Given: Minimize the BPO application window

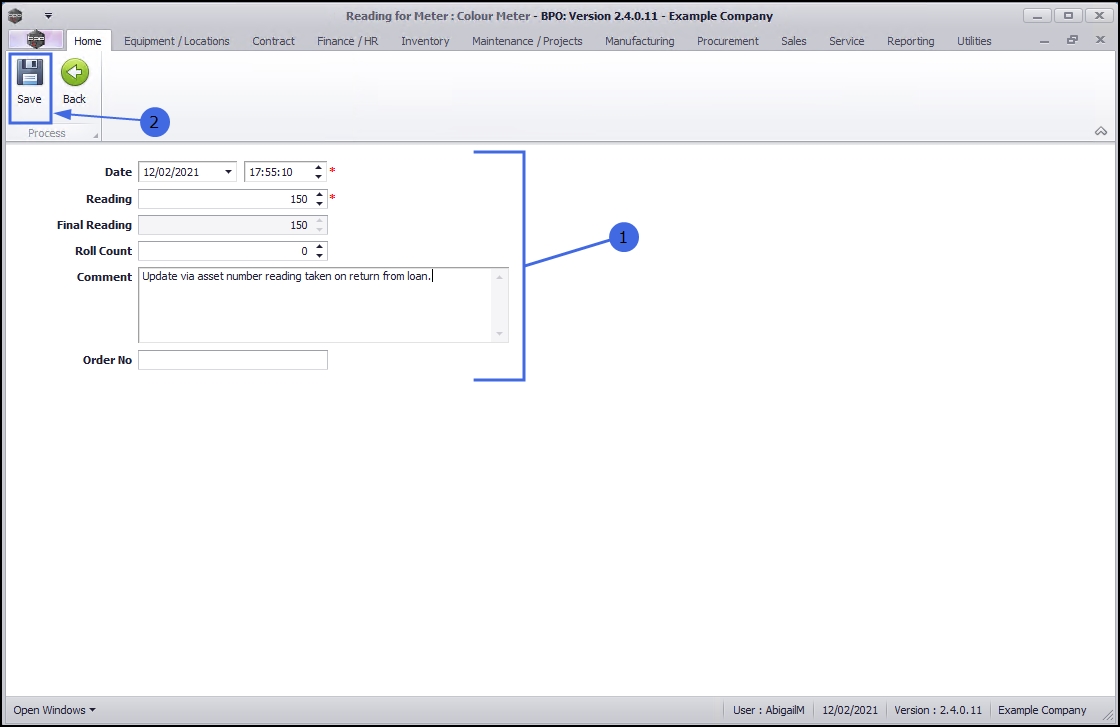Looking at the screenshot, I should [1037, 16].
